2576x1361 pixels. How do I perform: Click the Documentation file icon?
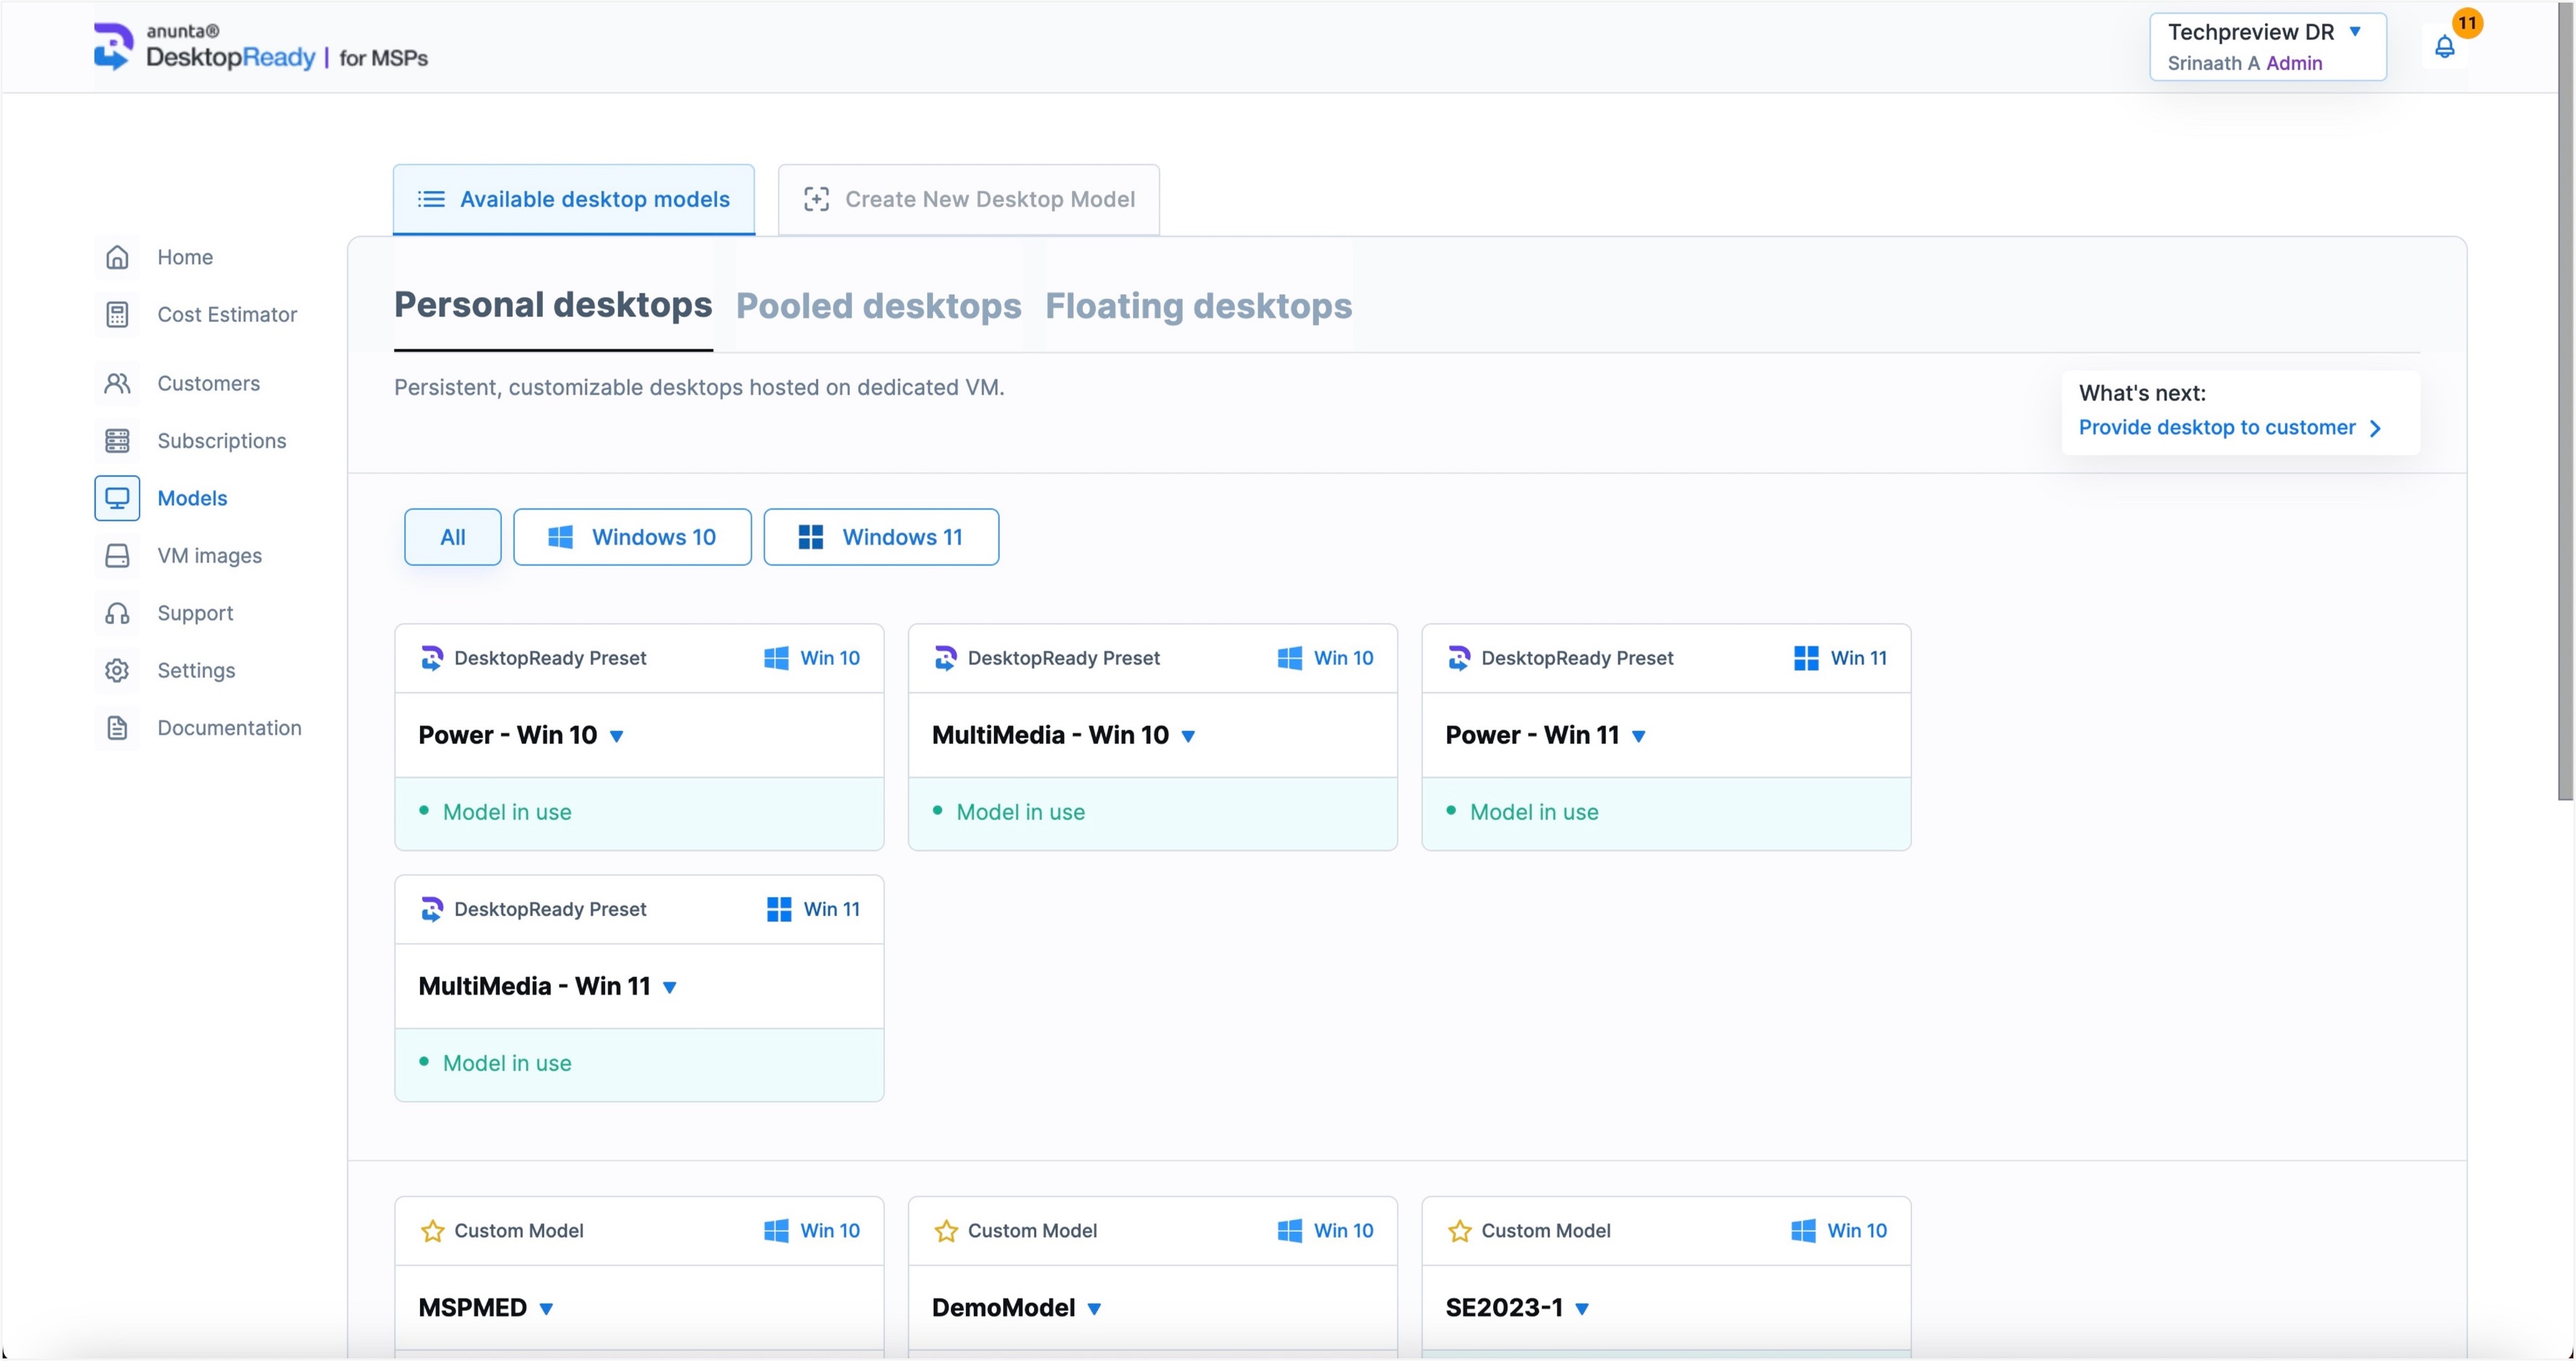coord(117,728)
